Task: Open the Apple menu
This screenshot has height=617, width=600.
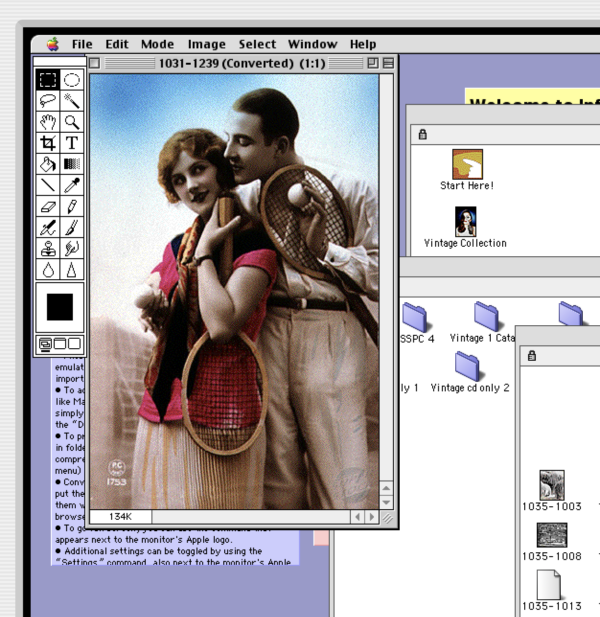Action: [53, 44]
